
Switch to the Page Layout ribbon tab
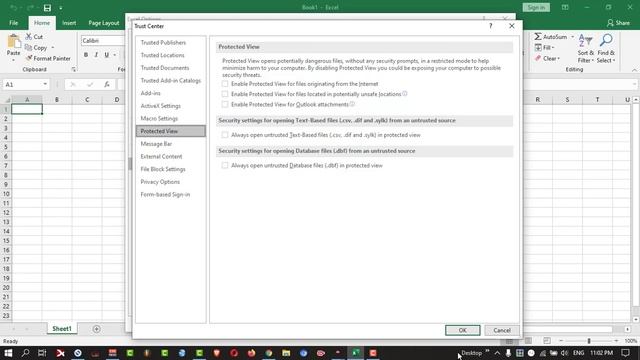104,23
